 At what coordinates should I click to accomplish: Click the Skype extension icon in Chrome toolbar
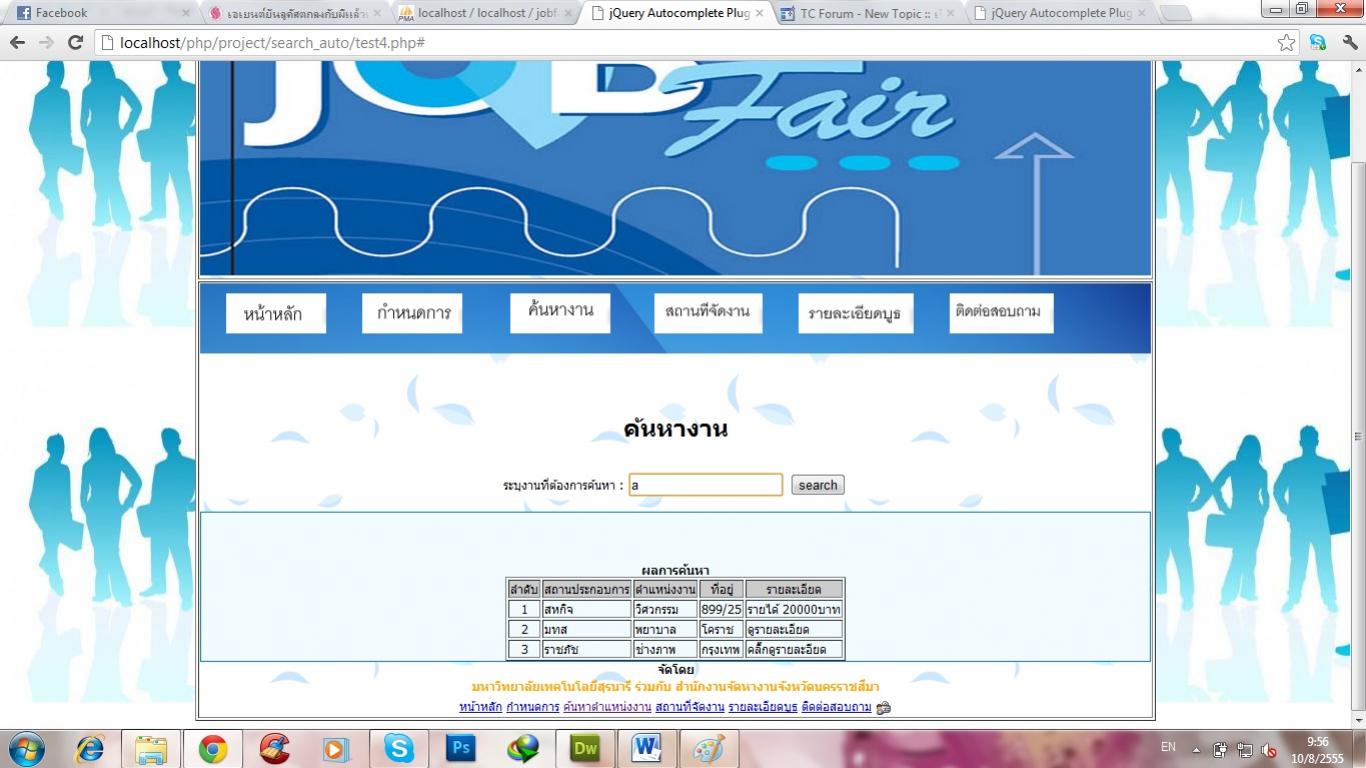coord(1318,43)
